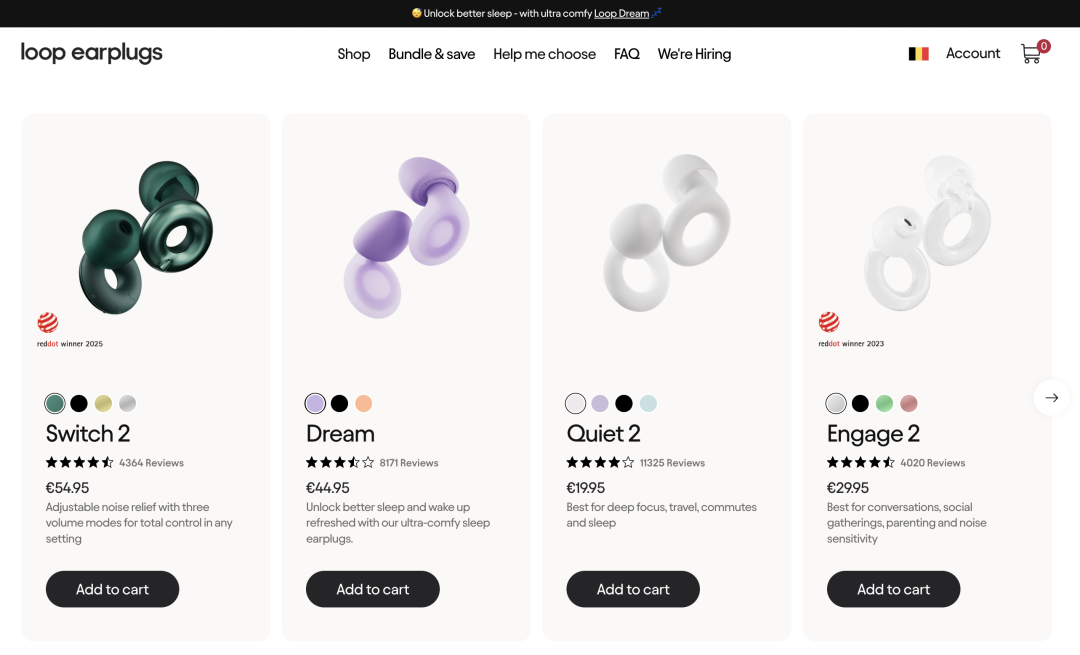Select green color for Engage 2
Screen dimensions: 1080x655
click(884, 404)
